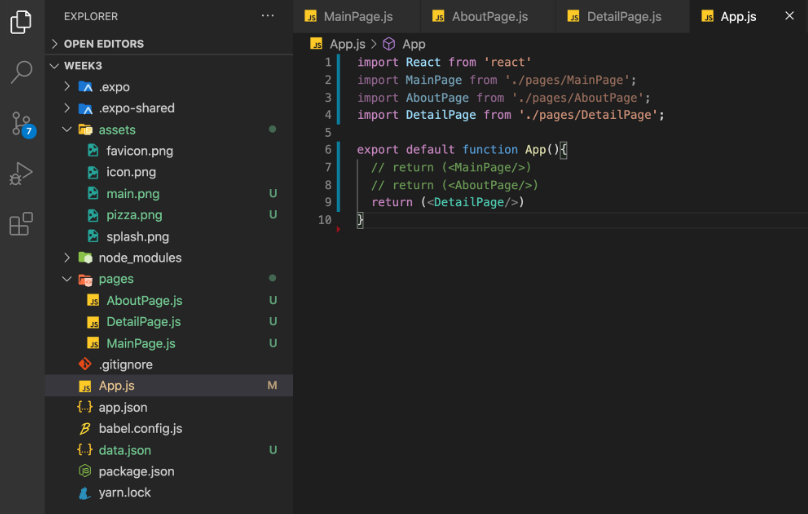
Task: Click the git icon of .gitignore file
Action: click(85, 365)
